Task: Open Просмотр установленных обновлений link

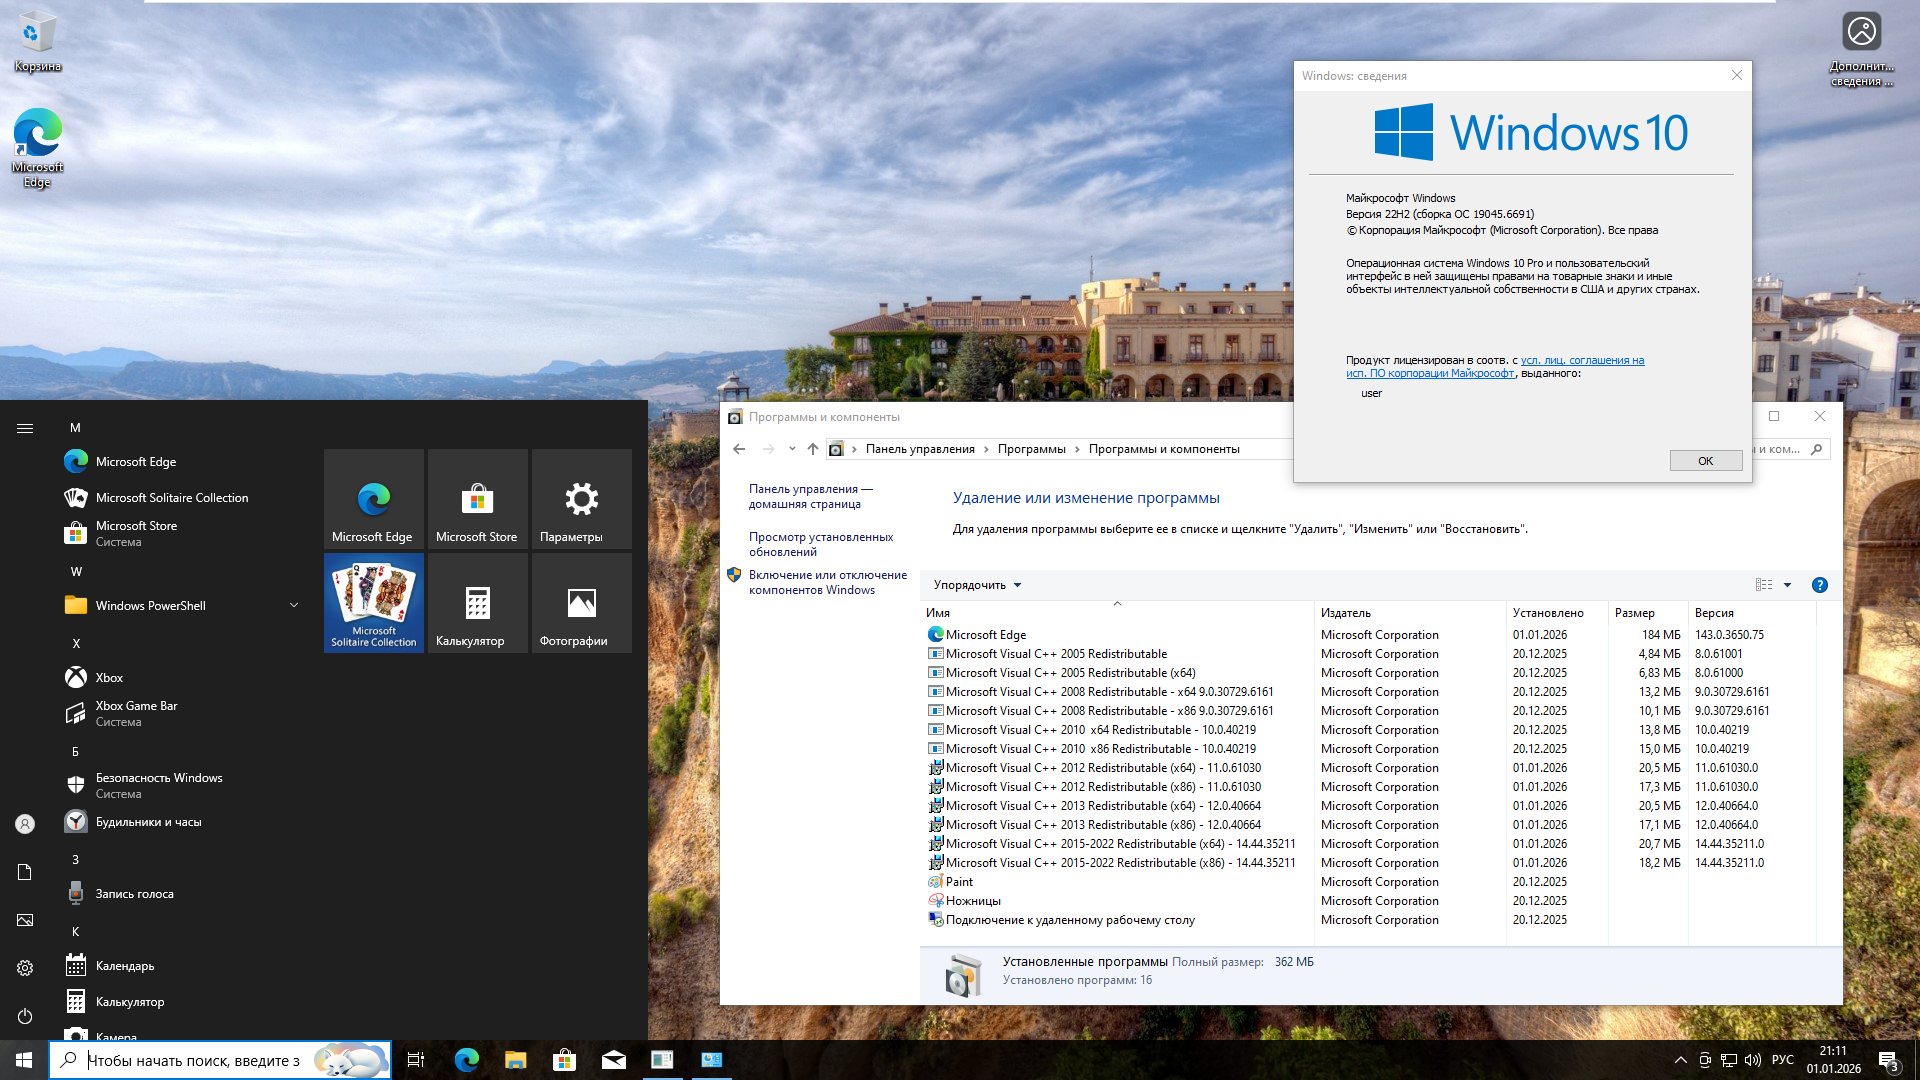Action: tap(820, 544)
